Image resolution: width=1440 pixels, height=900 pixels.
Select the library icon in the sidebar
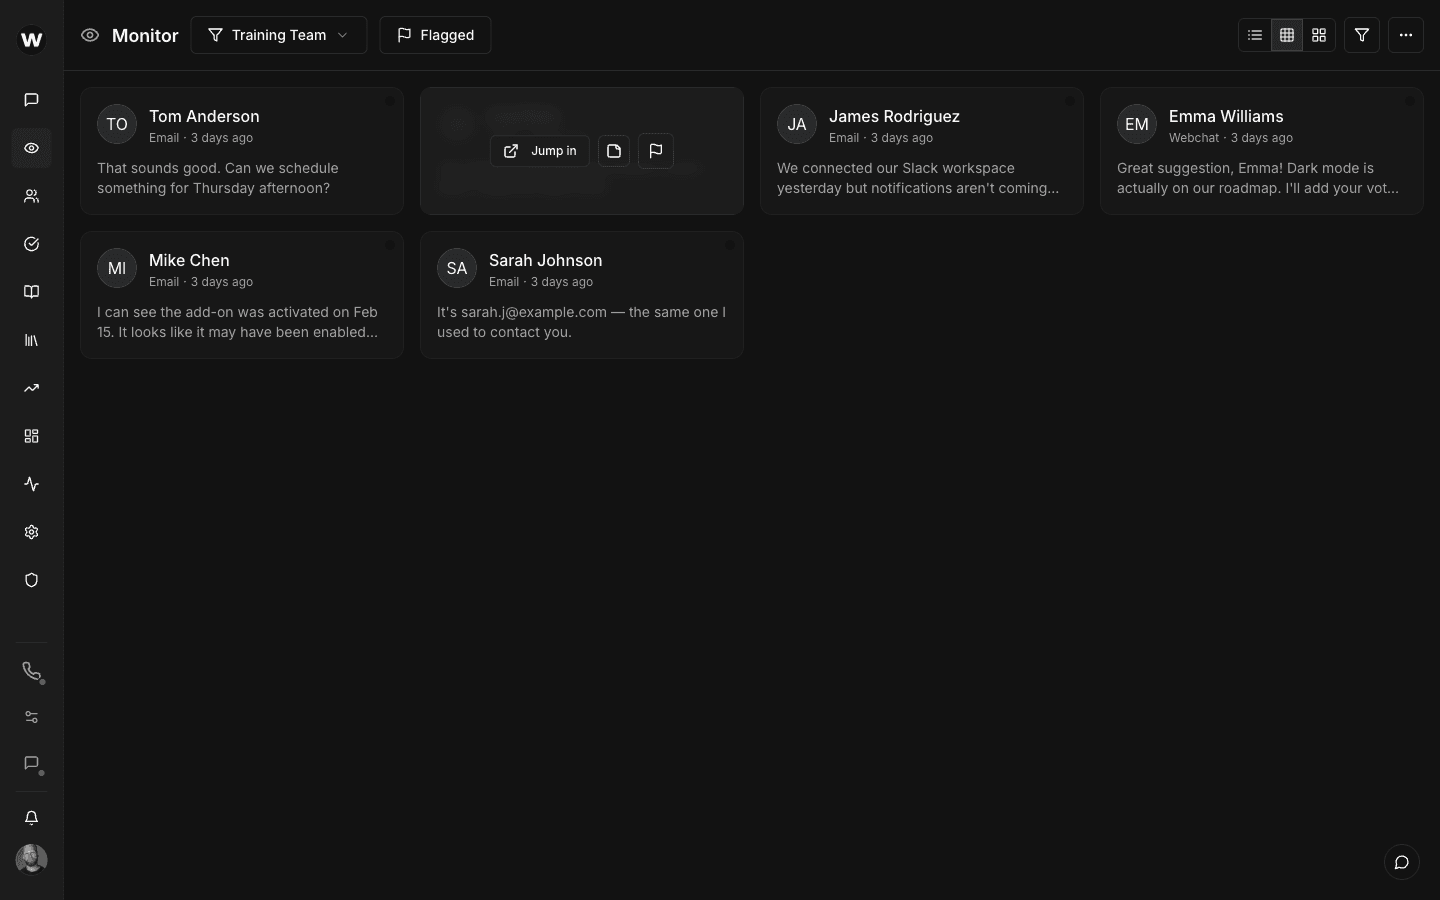pos(31,340)
